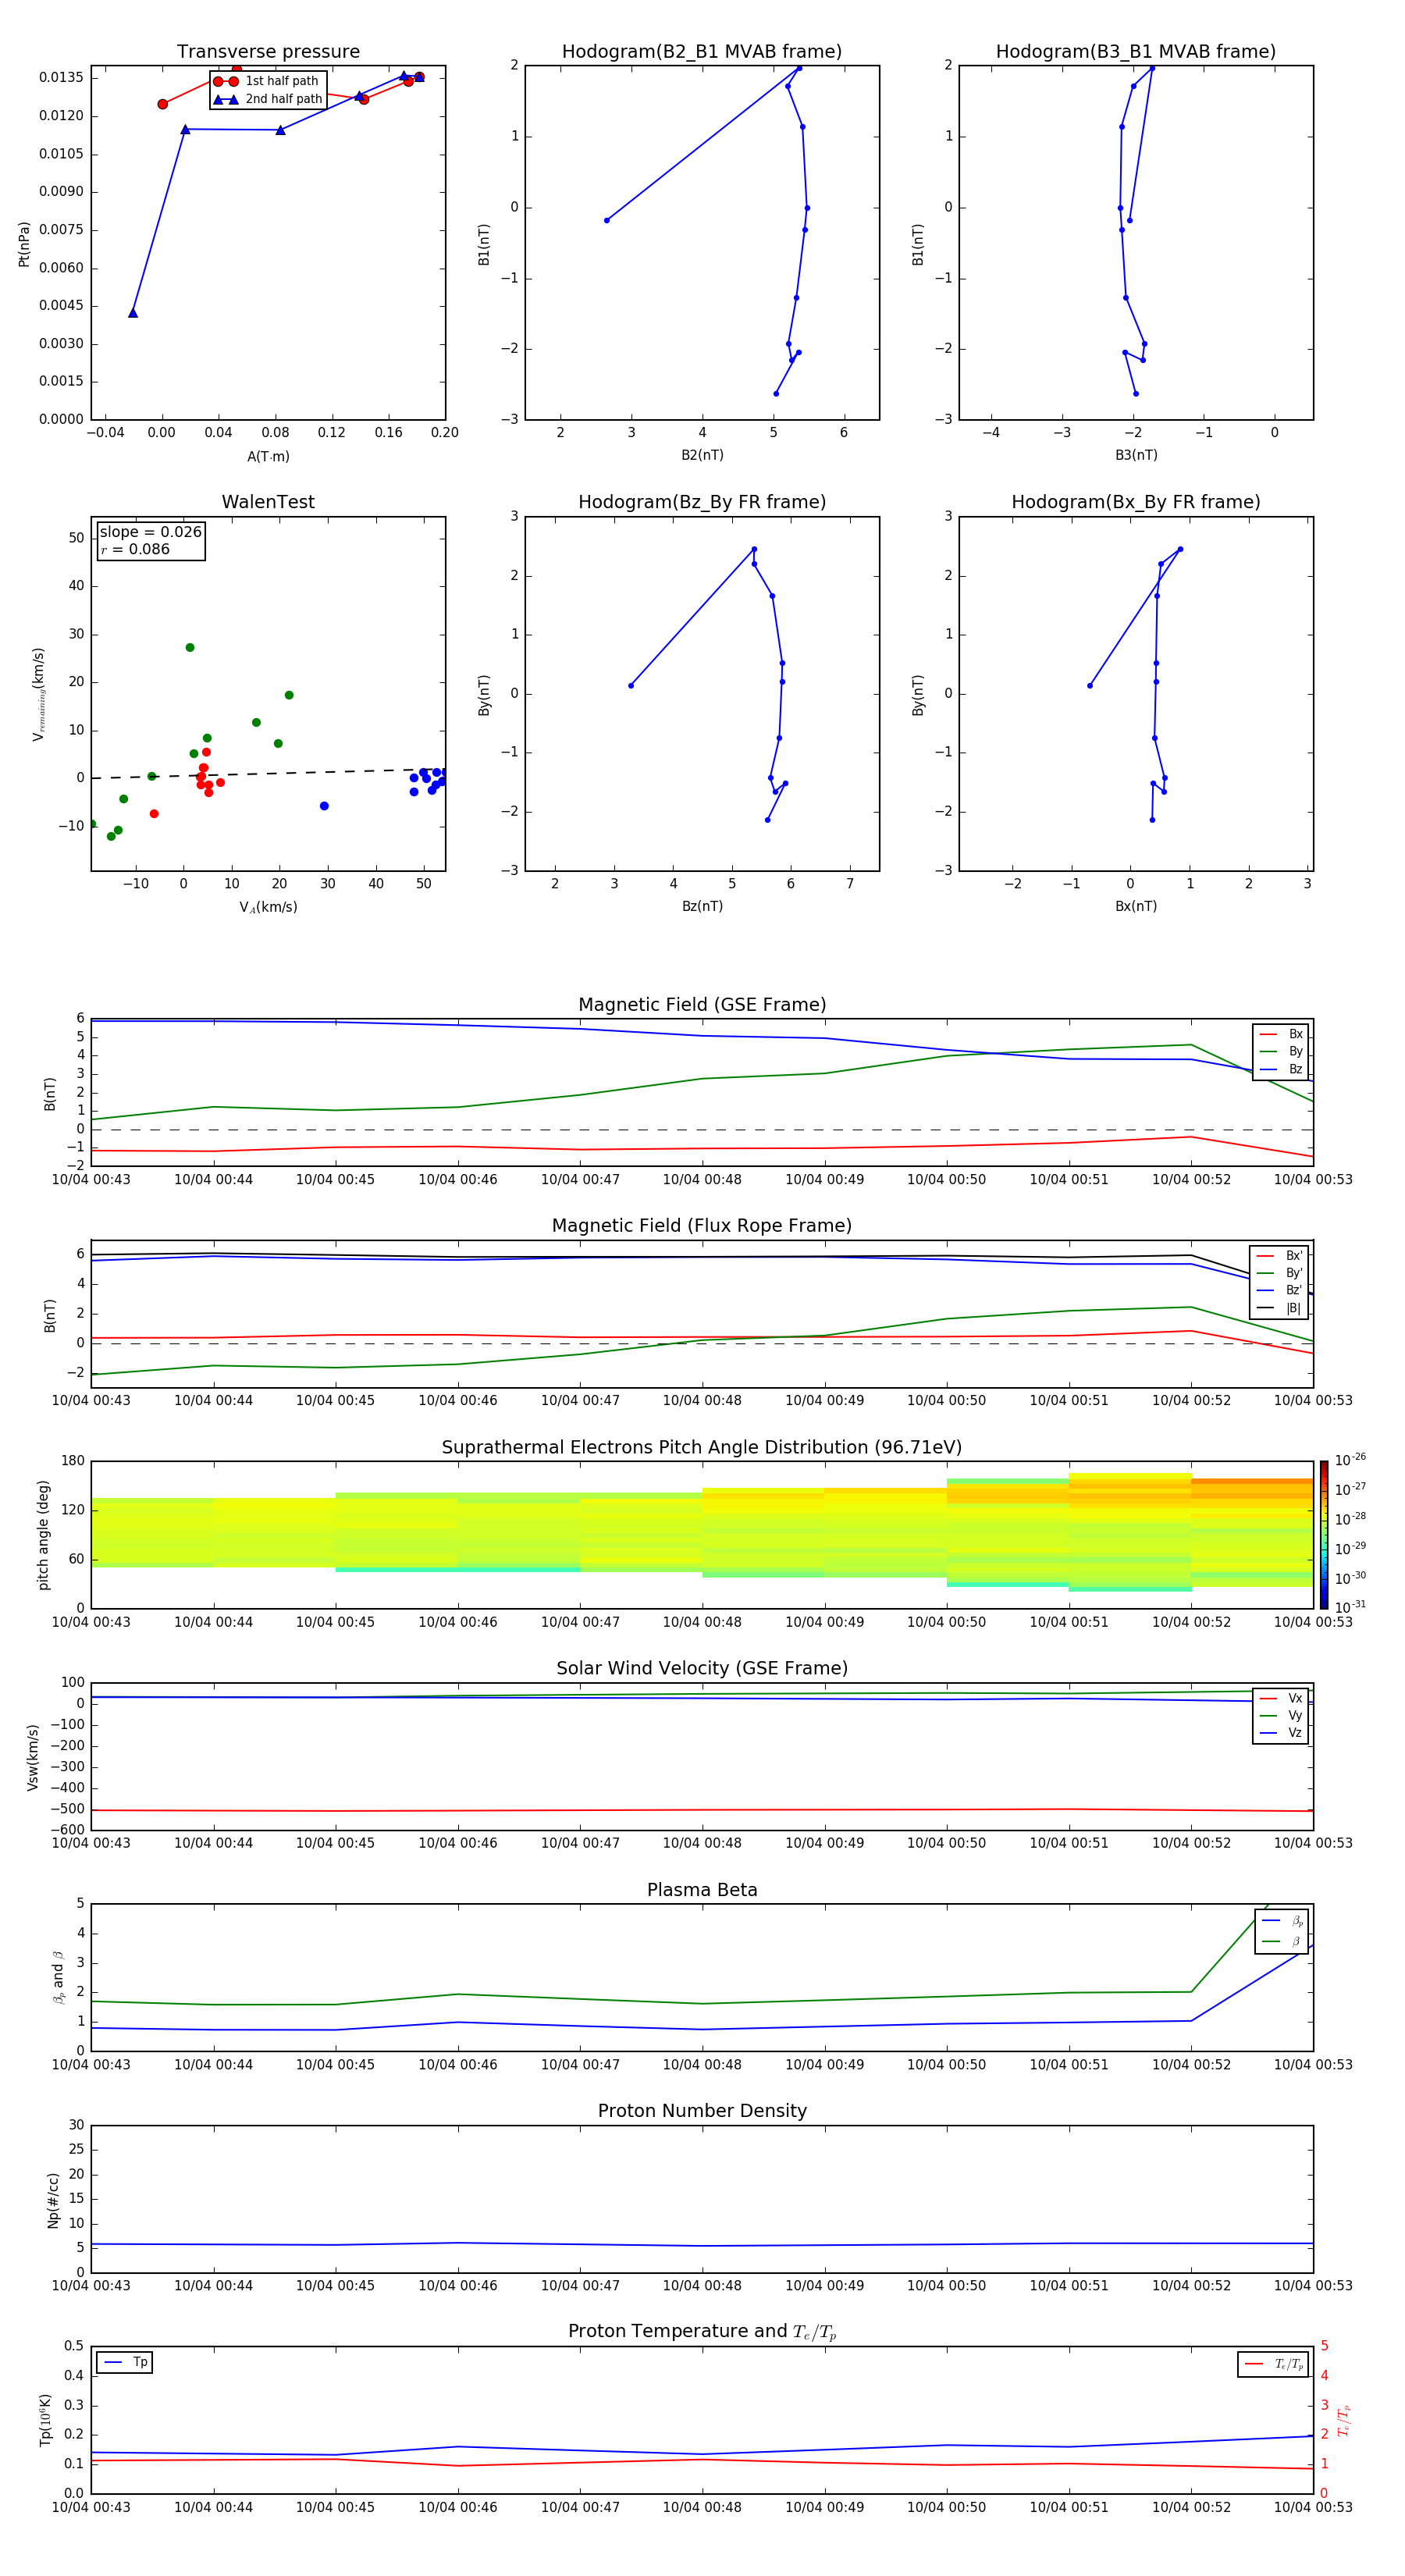Click the 'WalenTest' plot title
The width and height of the screenshot is (1405, 2576).
click(268, 501)
